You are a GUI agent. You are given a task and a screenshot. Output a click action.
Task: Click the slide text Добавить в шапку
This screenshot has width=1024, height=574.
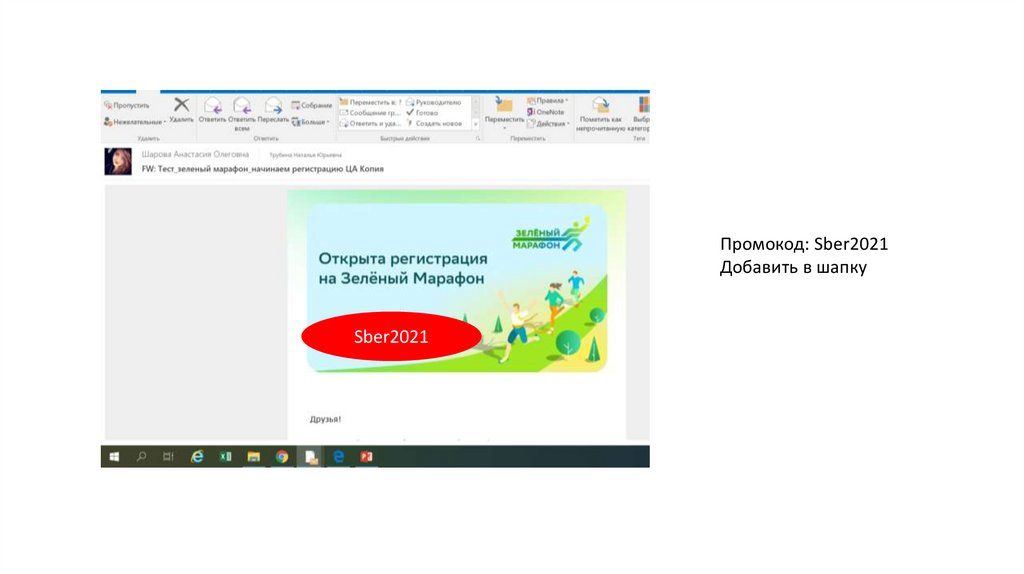point(793,268)
